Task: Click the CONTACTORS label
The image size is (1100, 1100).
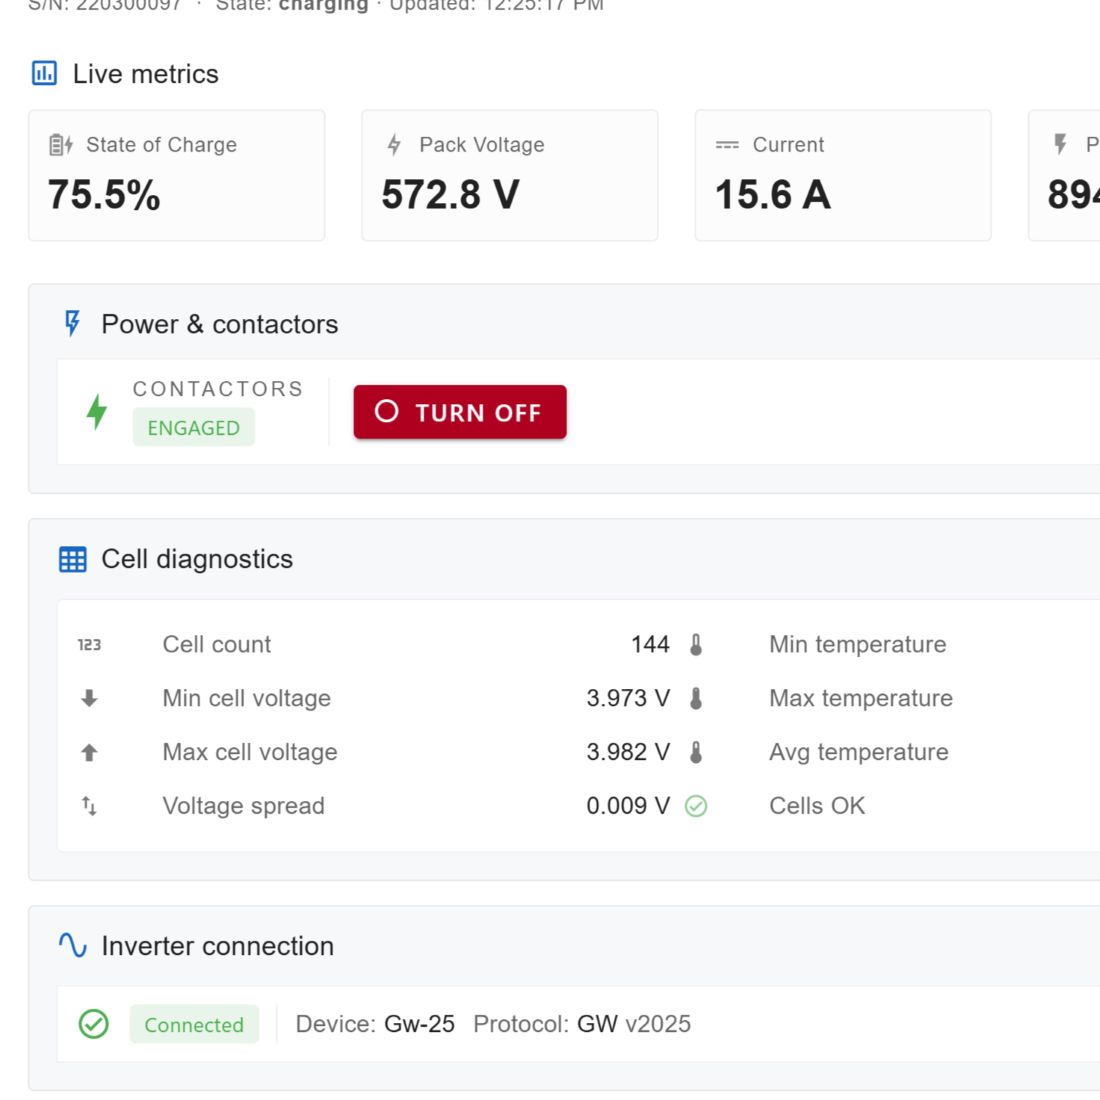Action: pos(218,389)
